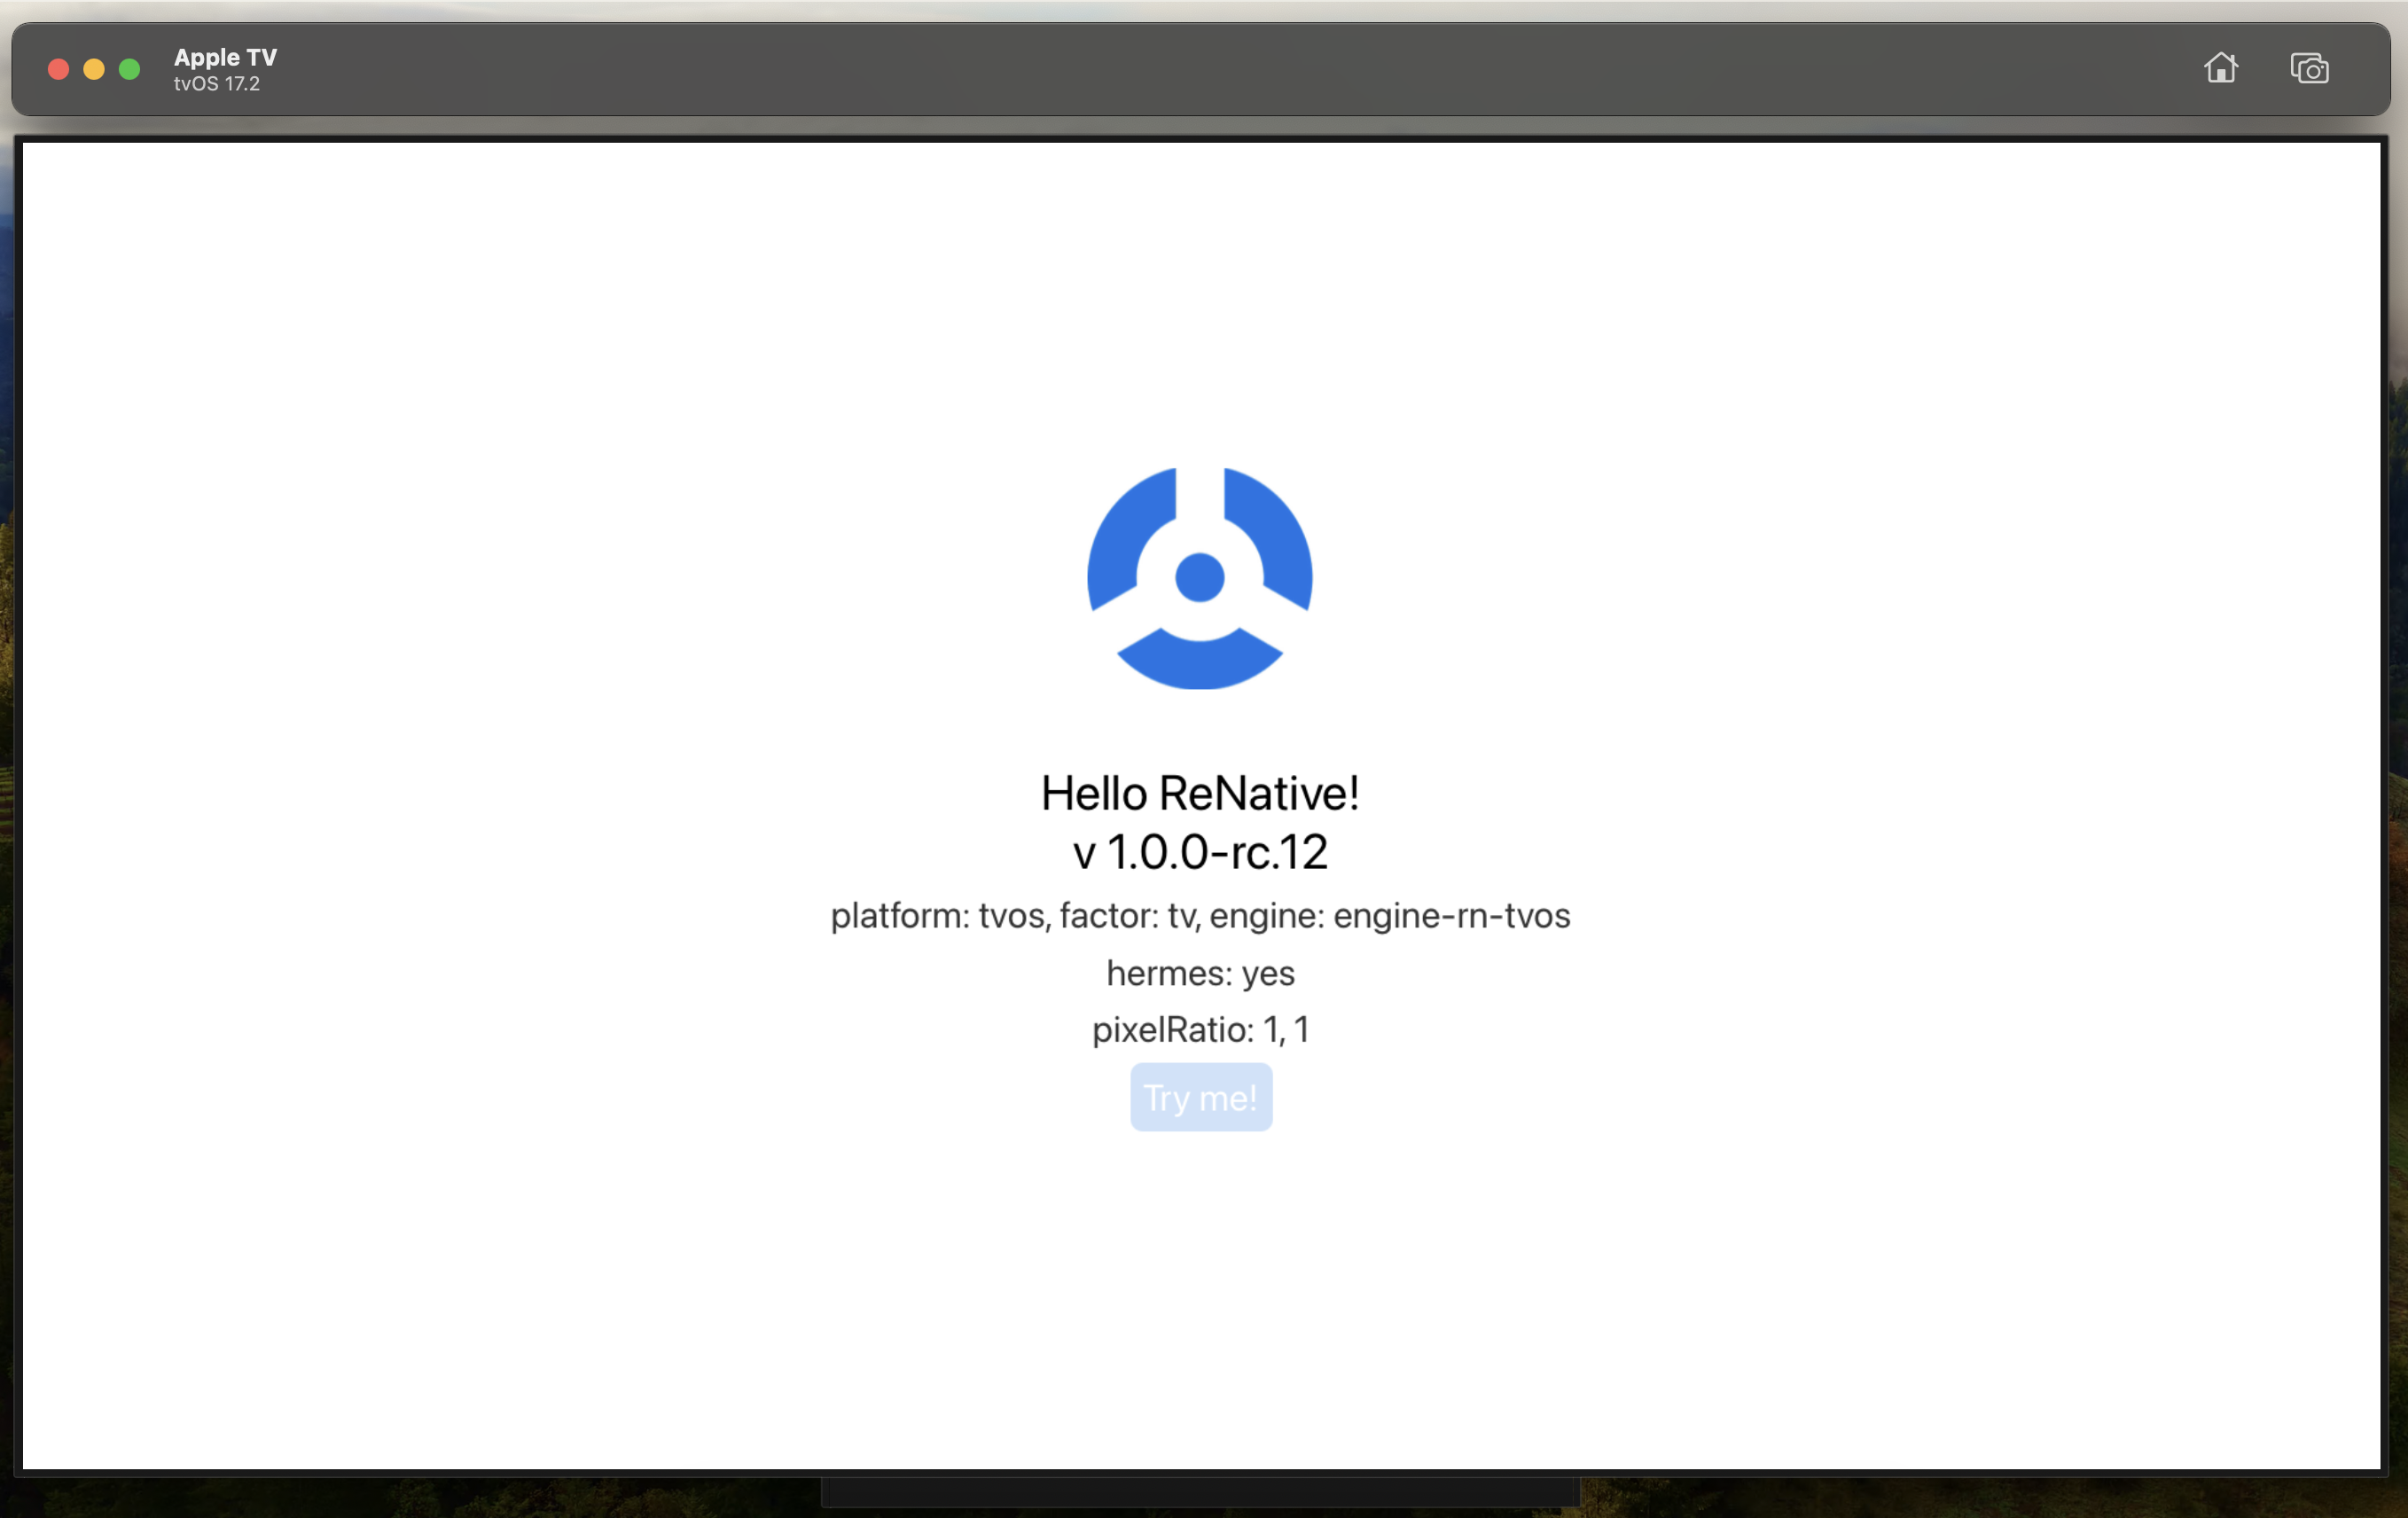Click the platform and engine info line
2408x1518 pixels.
[1199, 915]
